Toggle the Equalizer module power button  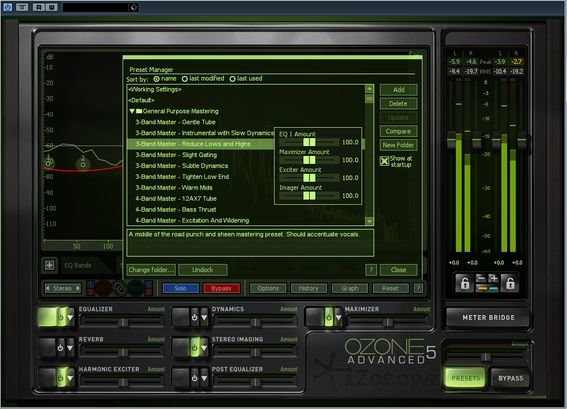point(61,317)
